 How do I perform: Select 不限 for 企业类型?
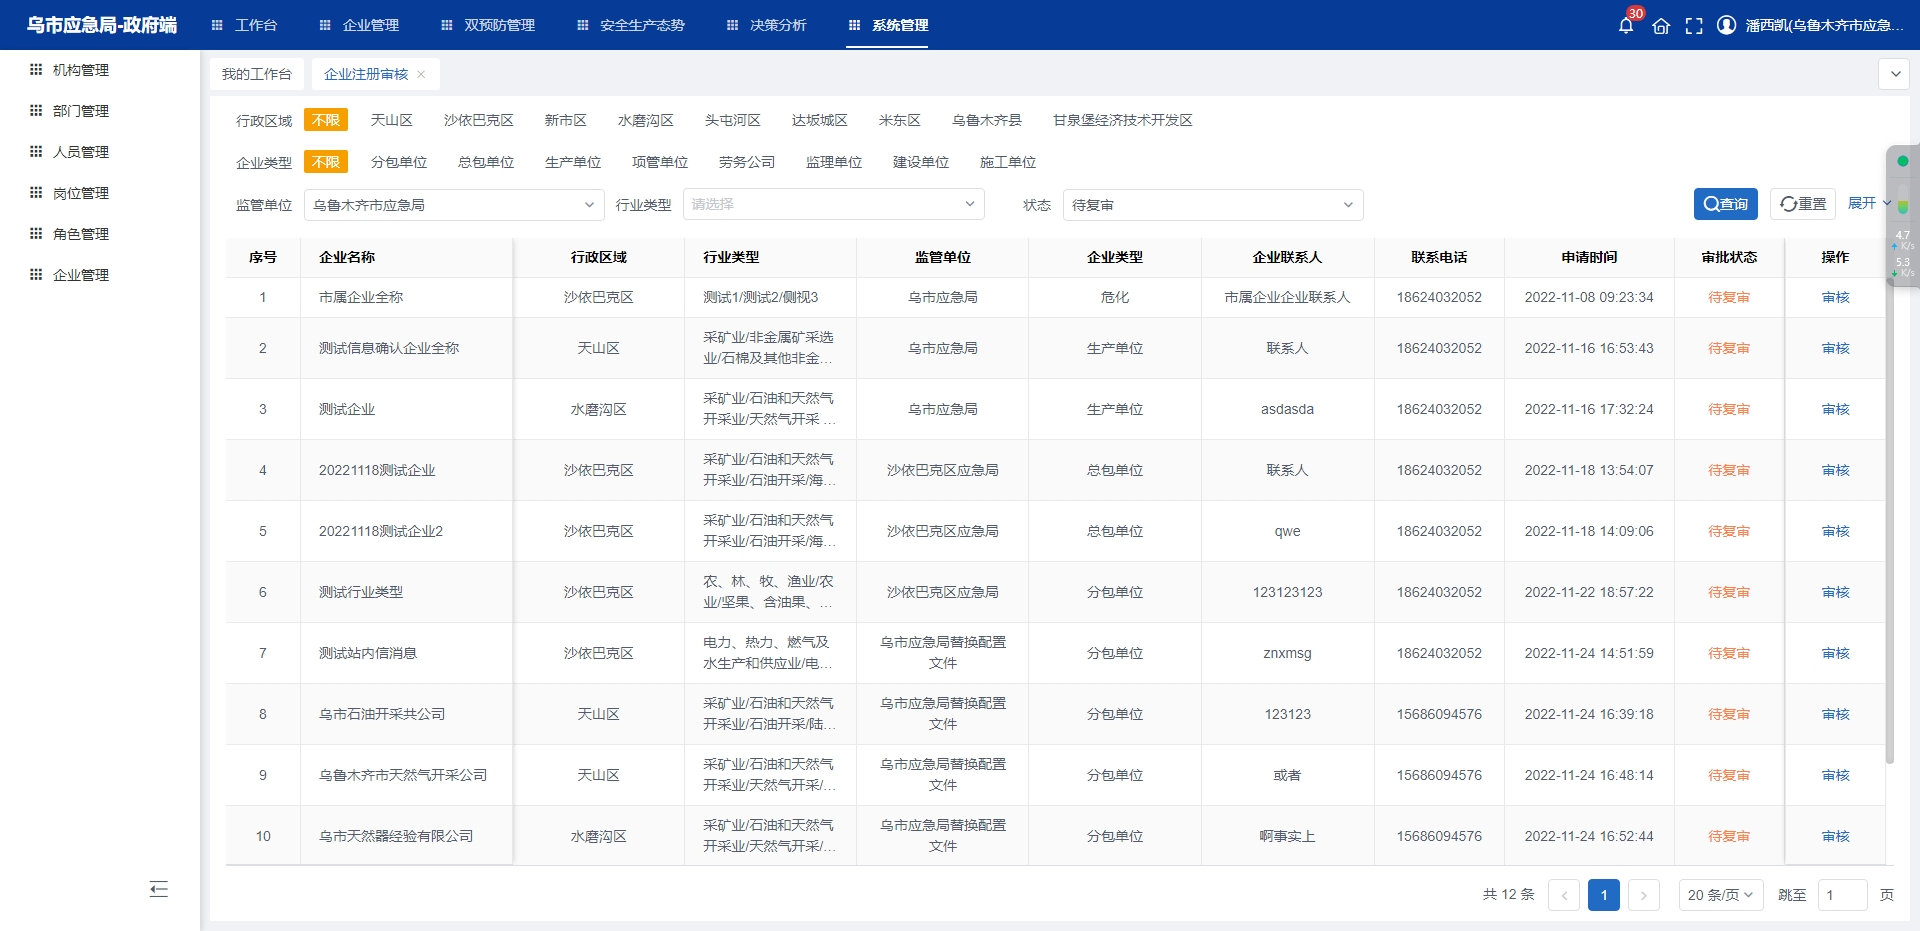[x=326, y=162]
